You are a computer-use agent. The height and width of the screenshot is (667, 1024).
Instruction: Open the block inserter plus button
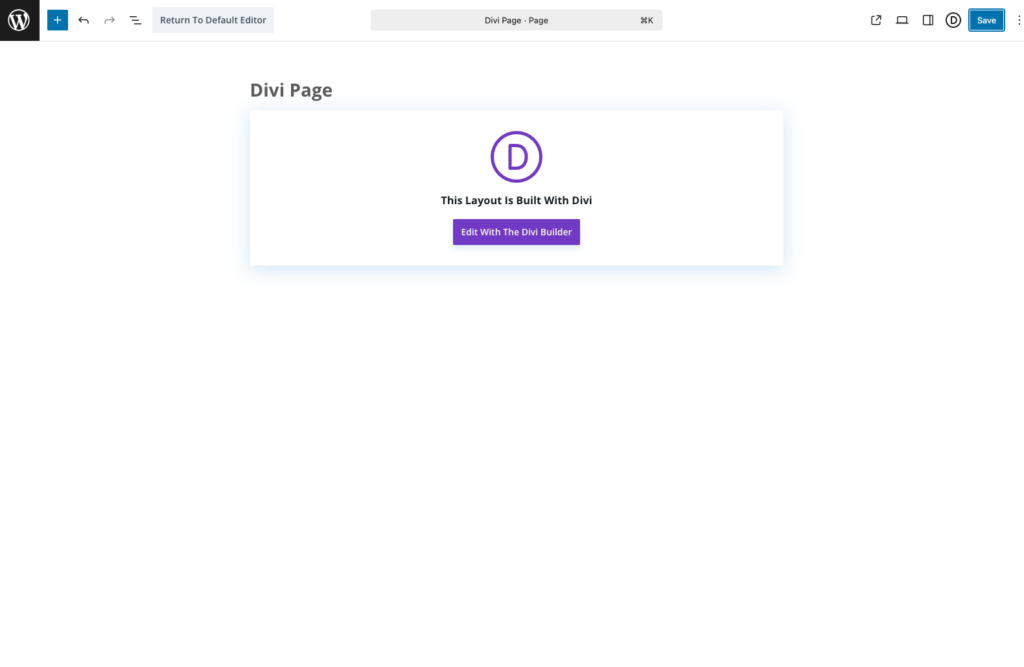[x=57, y=20]
